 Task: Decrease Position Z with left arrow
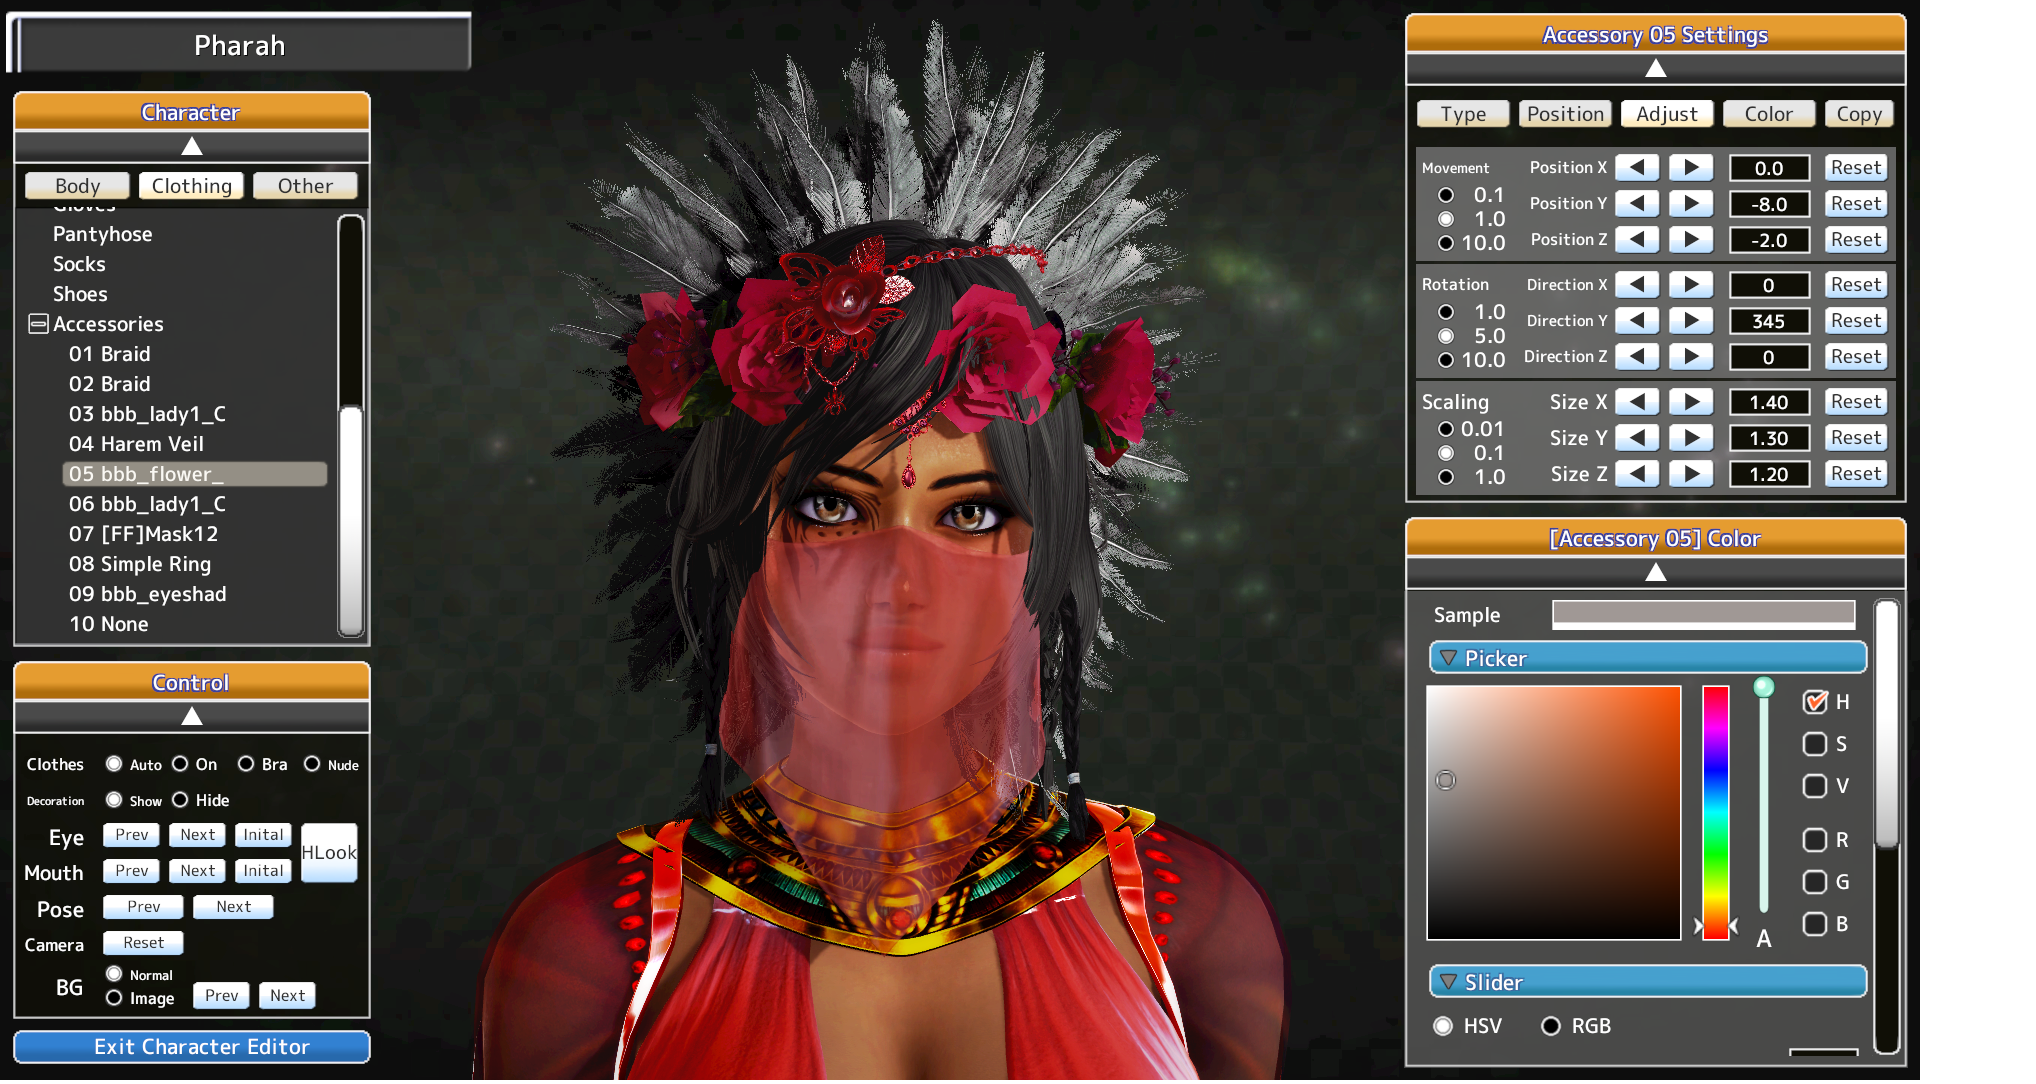click(x=1637, y=240)
